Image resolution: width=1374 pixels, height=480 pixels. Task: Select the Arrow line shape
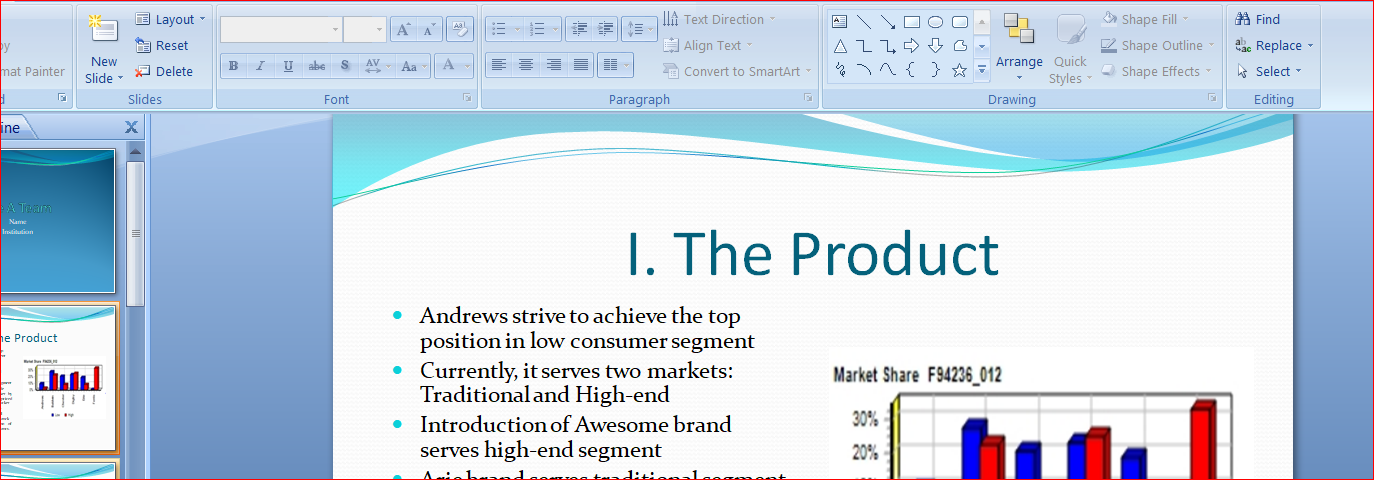[888, 21]
